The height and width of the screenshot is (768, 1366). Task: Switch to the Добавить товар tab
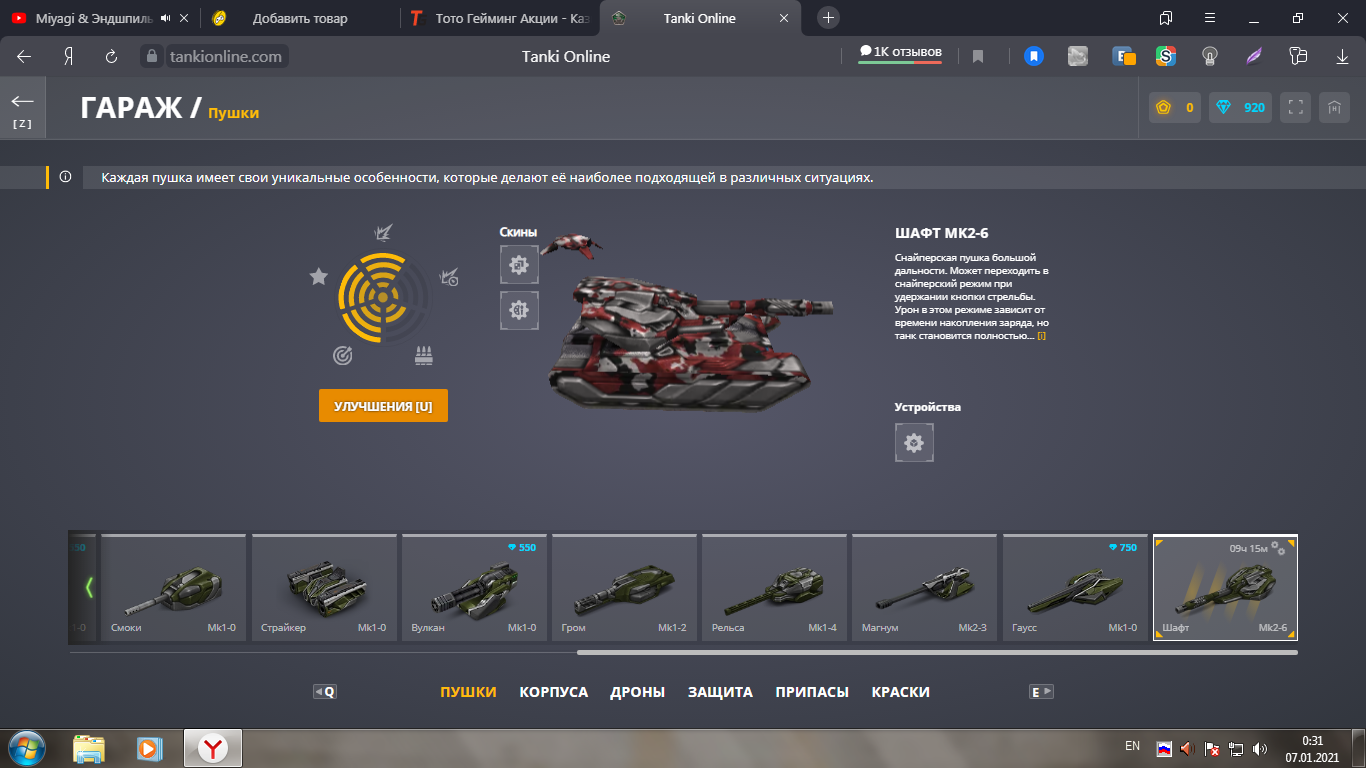point(300,18)
